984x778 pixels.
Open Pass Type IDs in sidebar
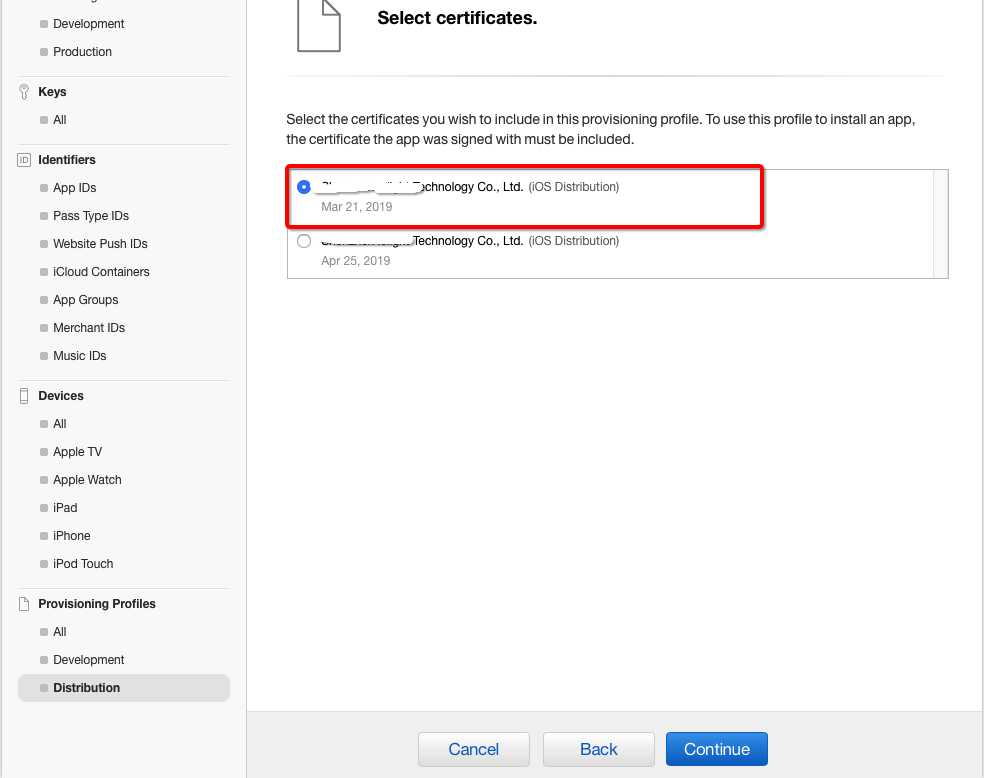(90, 216)
